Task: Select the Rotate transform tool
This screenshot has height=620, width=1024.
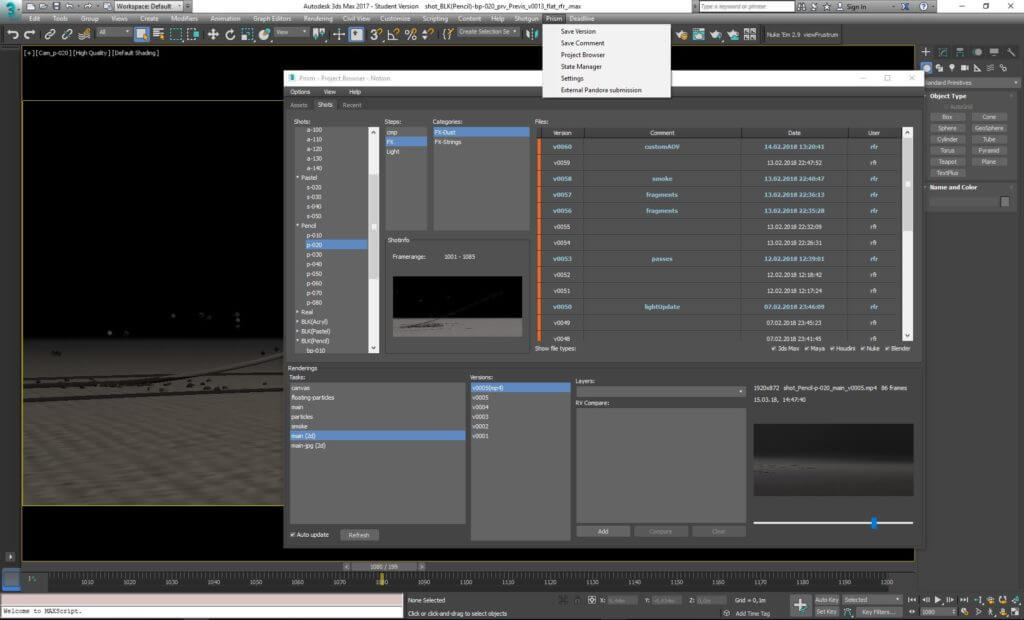Action: (230, 34)
